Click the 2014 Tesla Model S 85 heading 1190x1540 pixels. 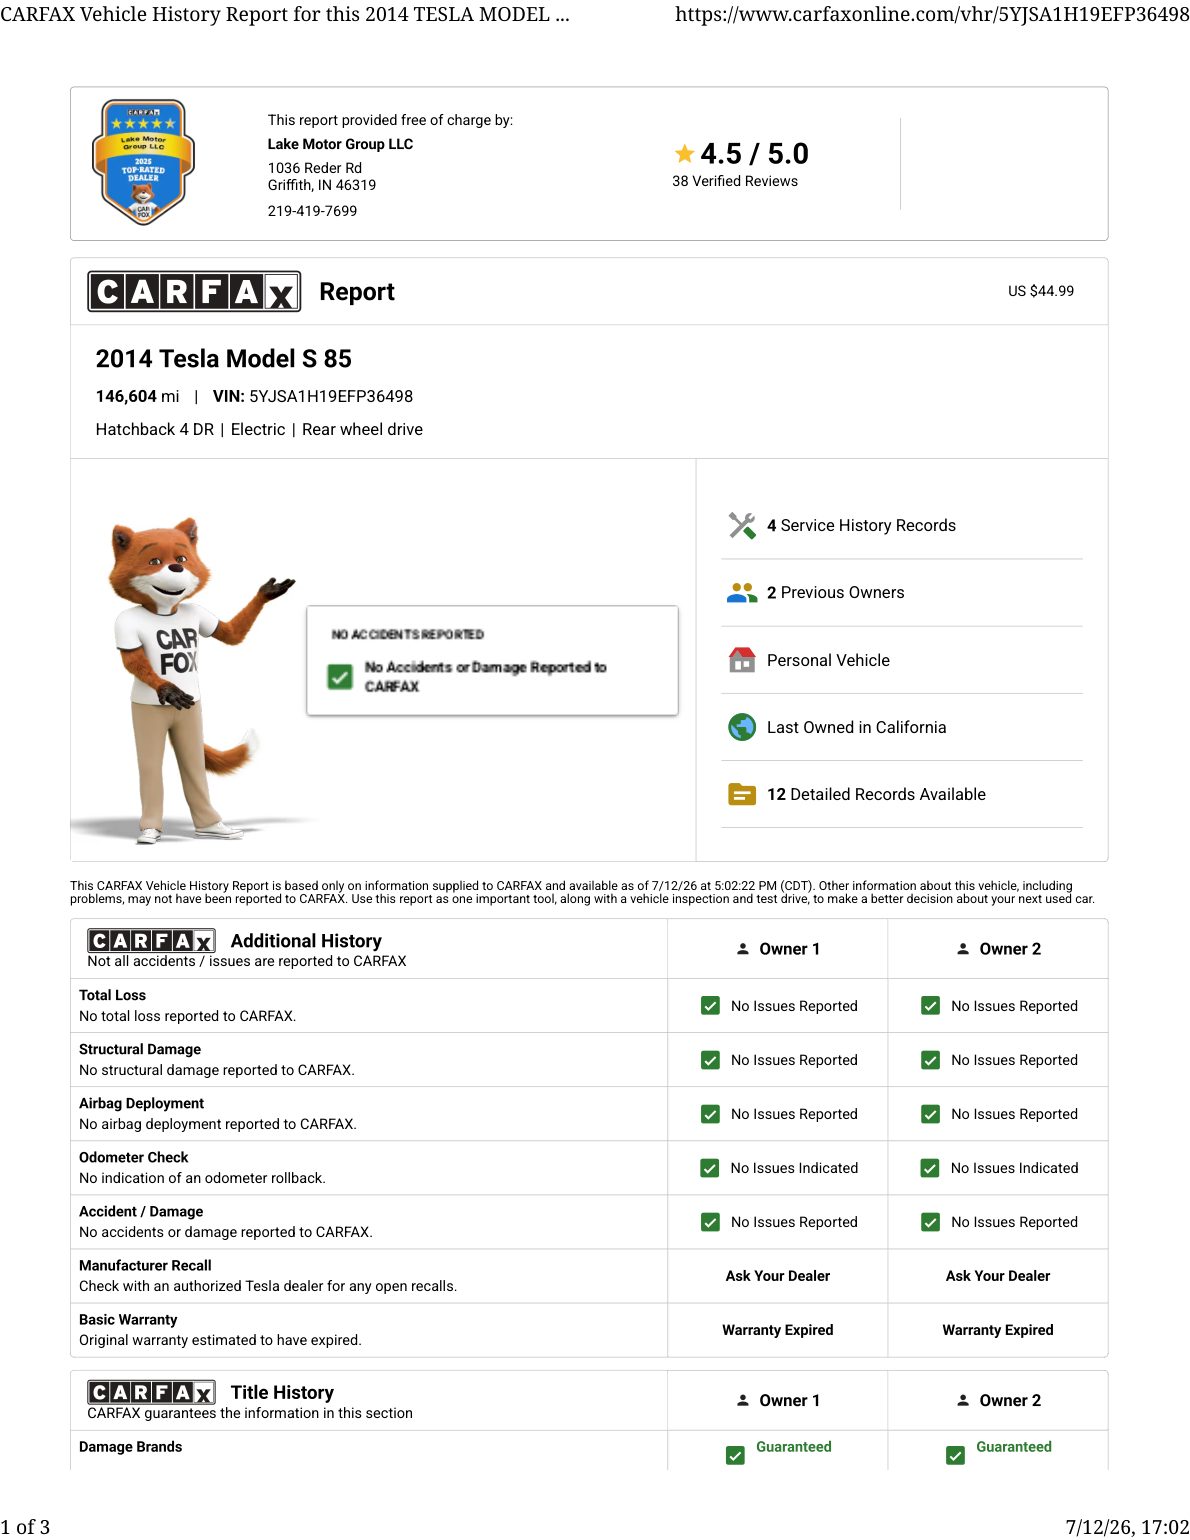click(x=223, y=359)
